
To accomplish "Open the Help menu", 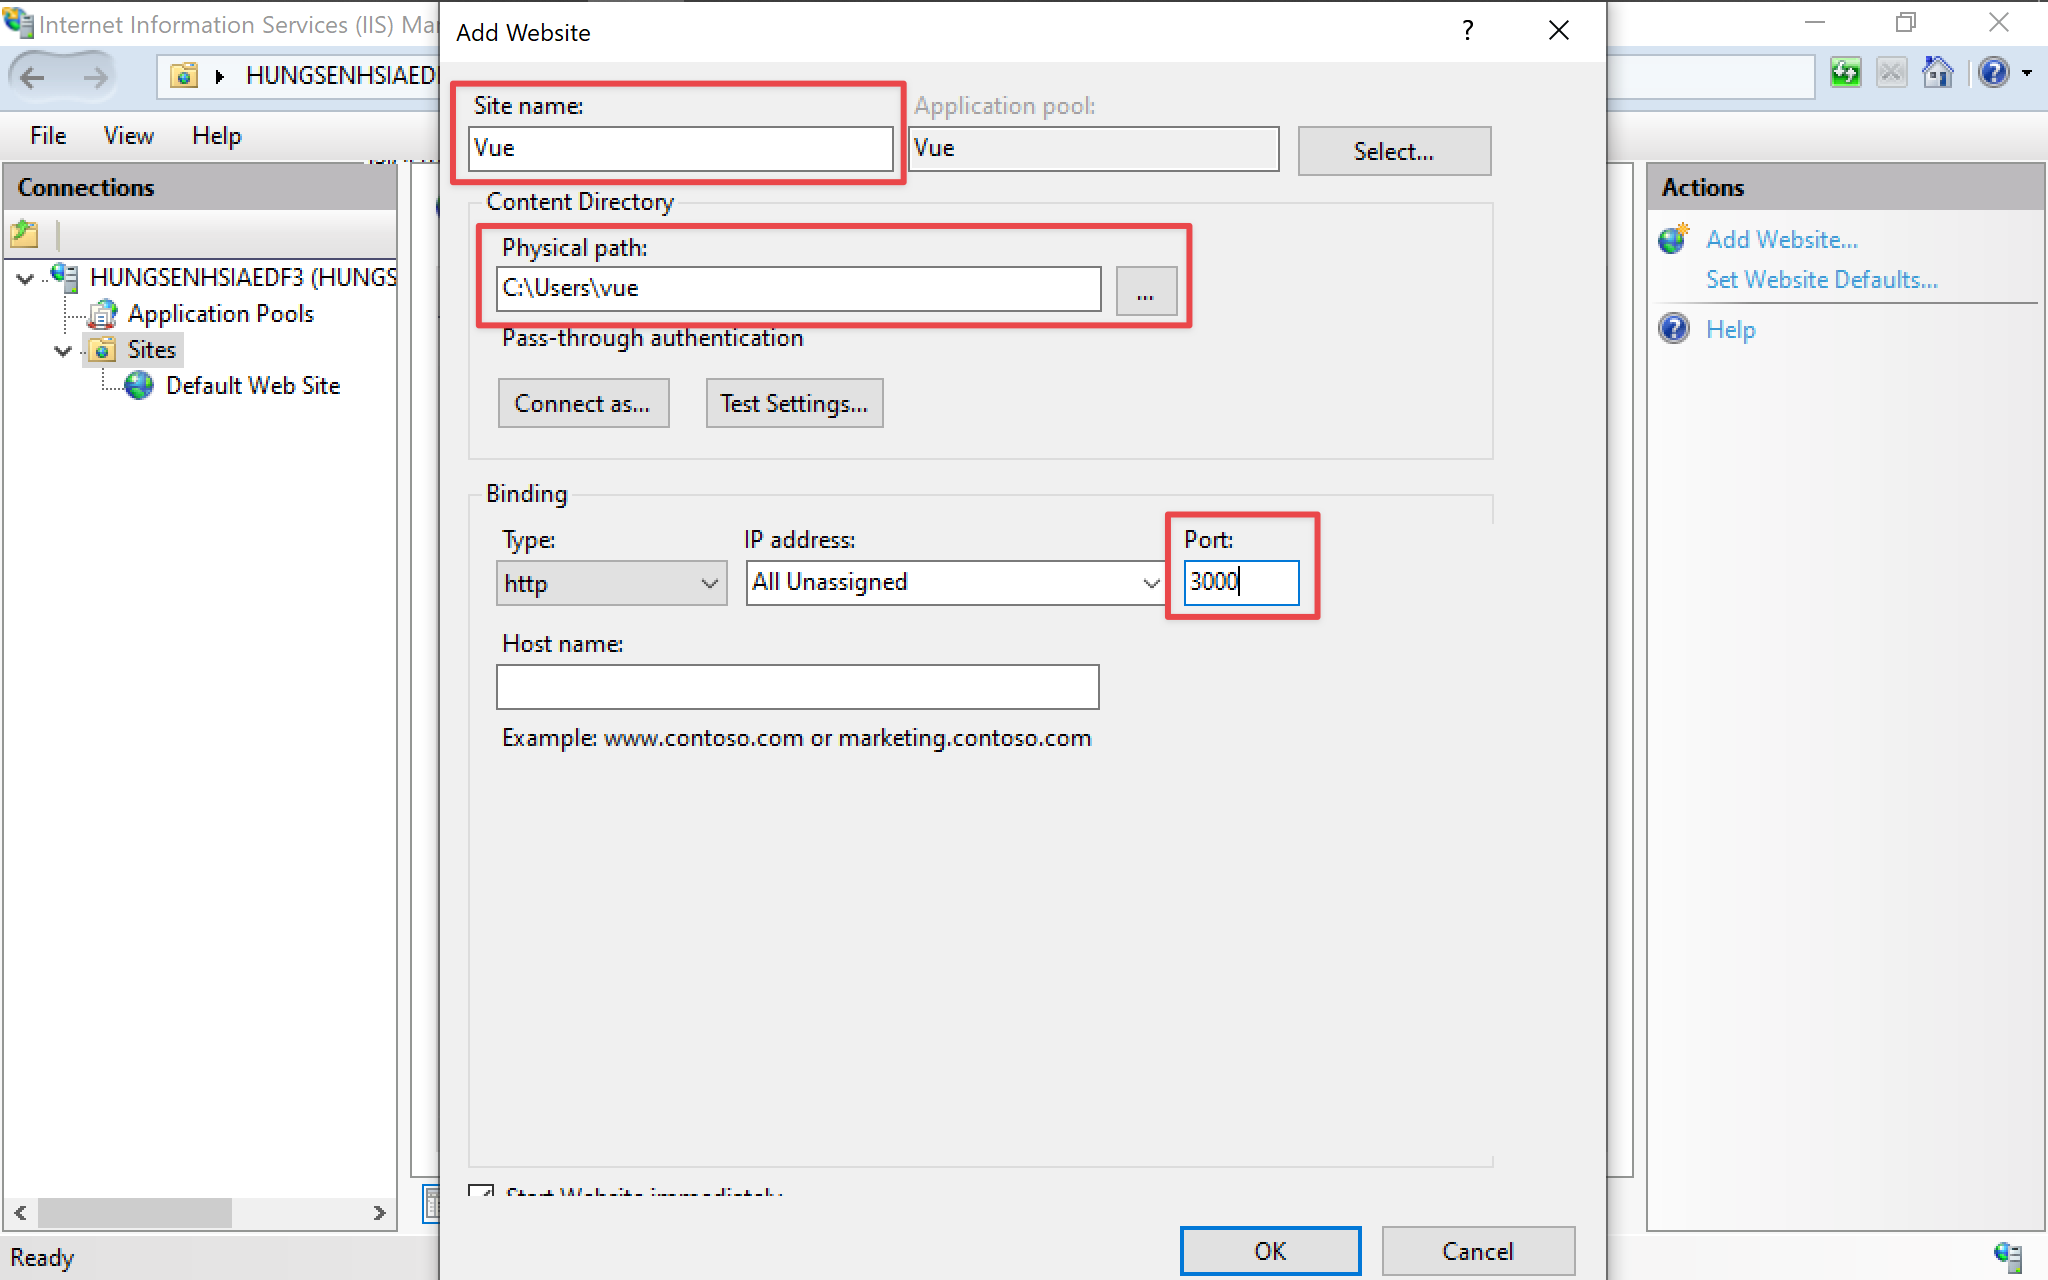I will click(x=217, y=136).
